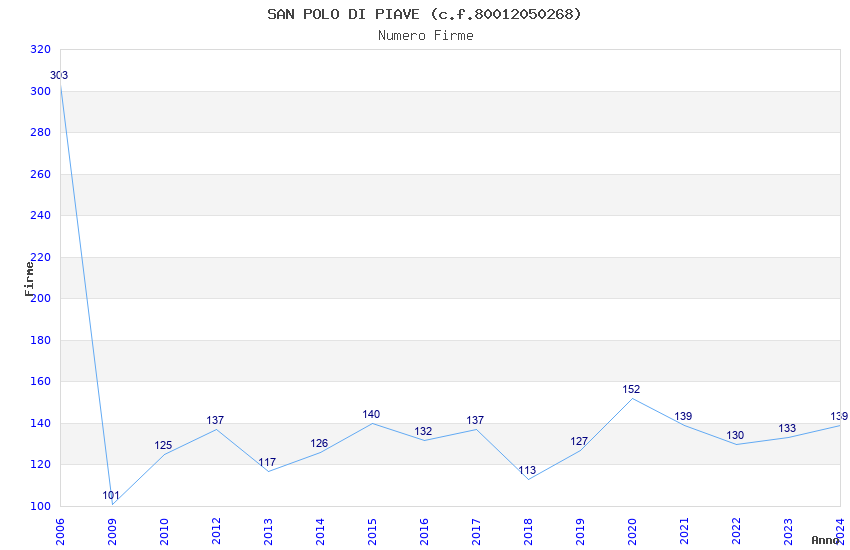
Task: Click the data label 132
Action: click(423, 431)
